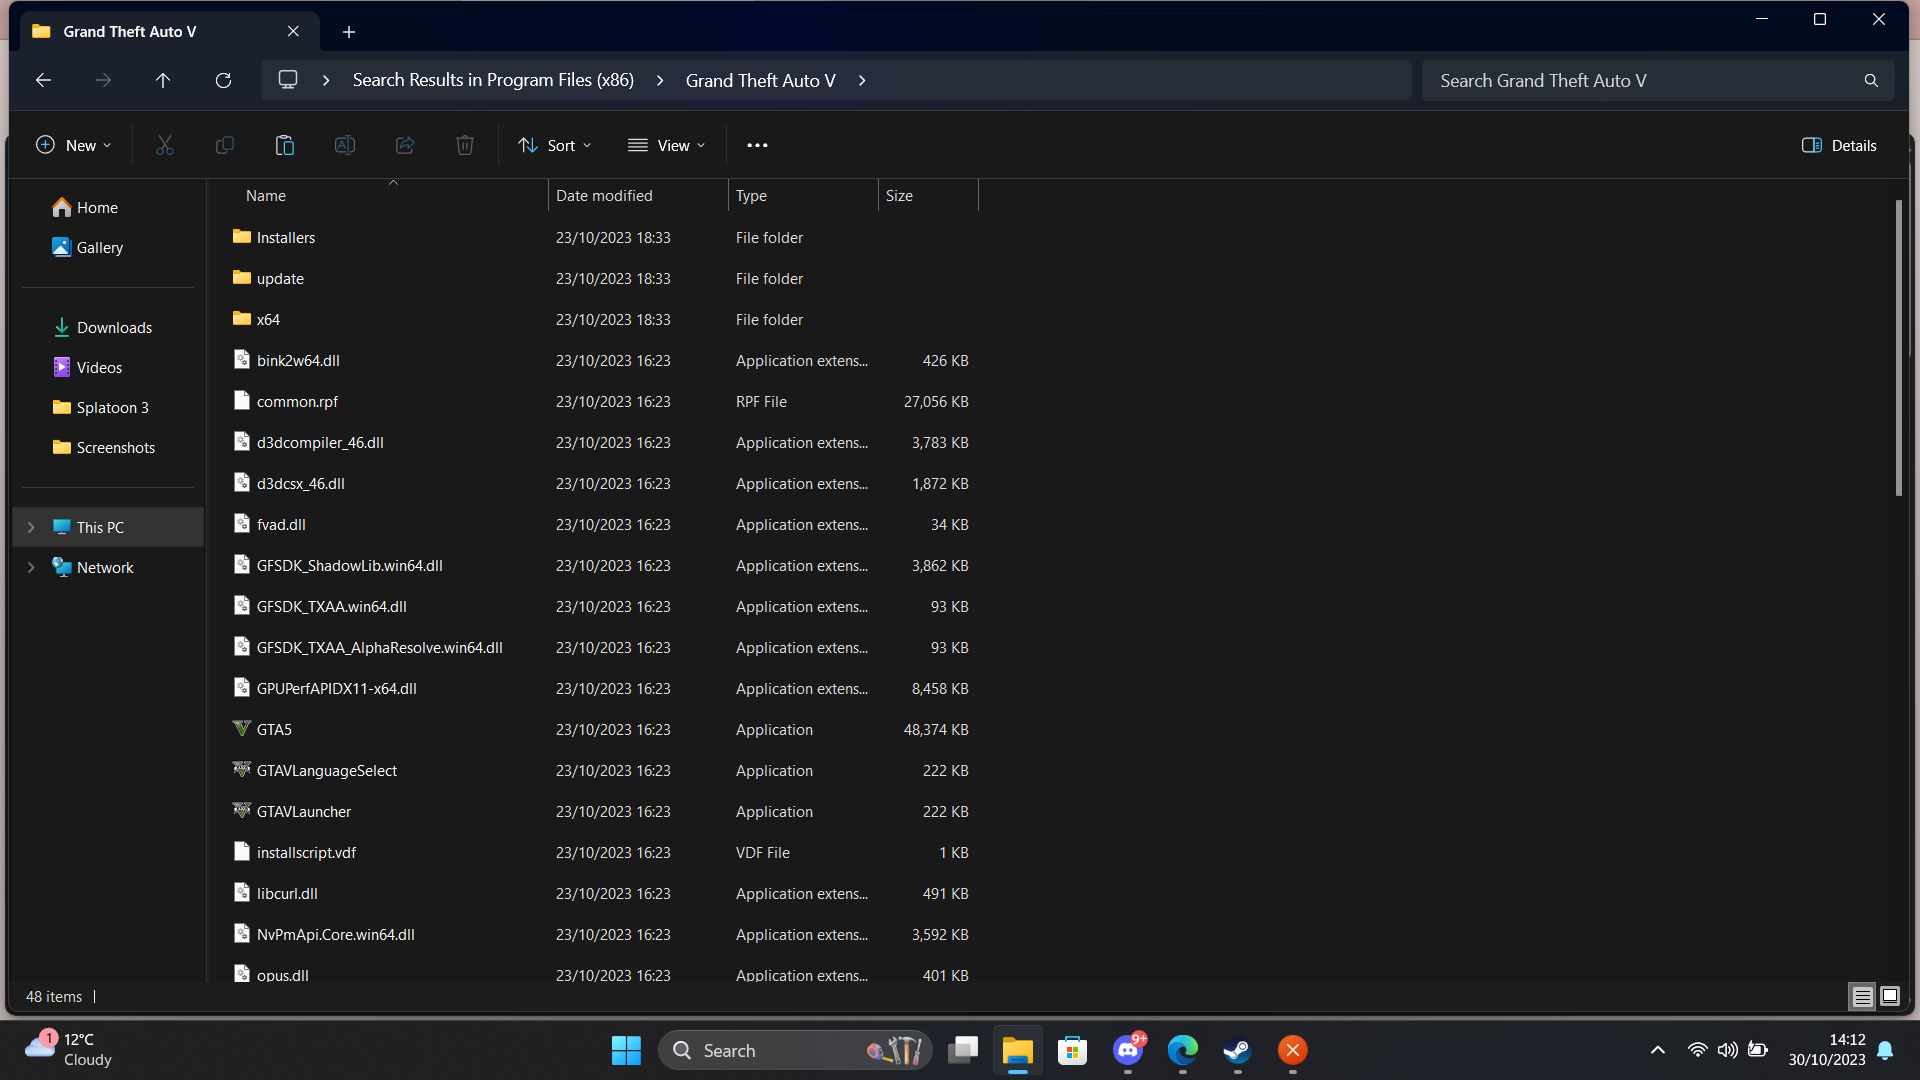1920x1080 pixels.
Task: Click the Delete trash can icon
Action: (x=465, y=146)
